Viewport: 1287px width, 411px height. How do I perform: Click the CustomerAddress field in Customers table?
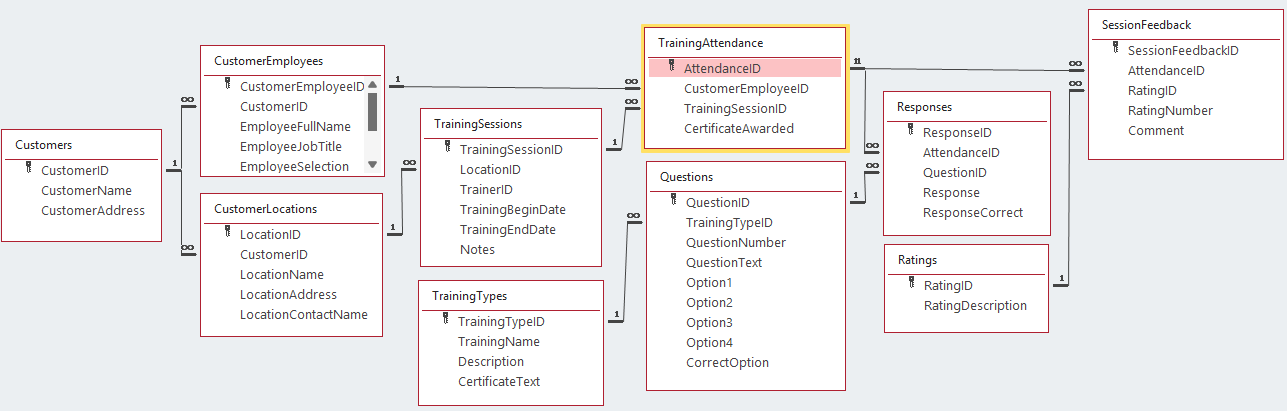(x=92, y=210)
